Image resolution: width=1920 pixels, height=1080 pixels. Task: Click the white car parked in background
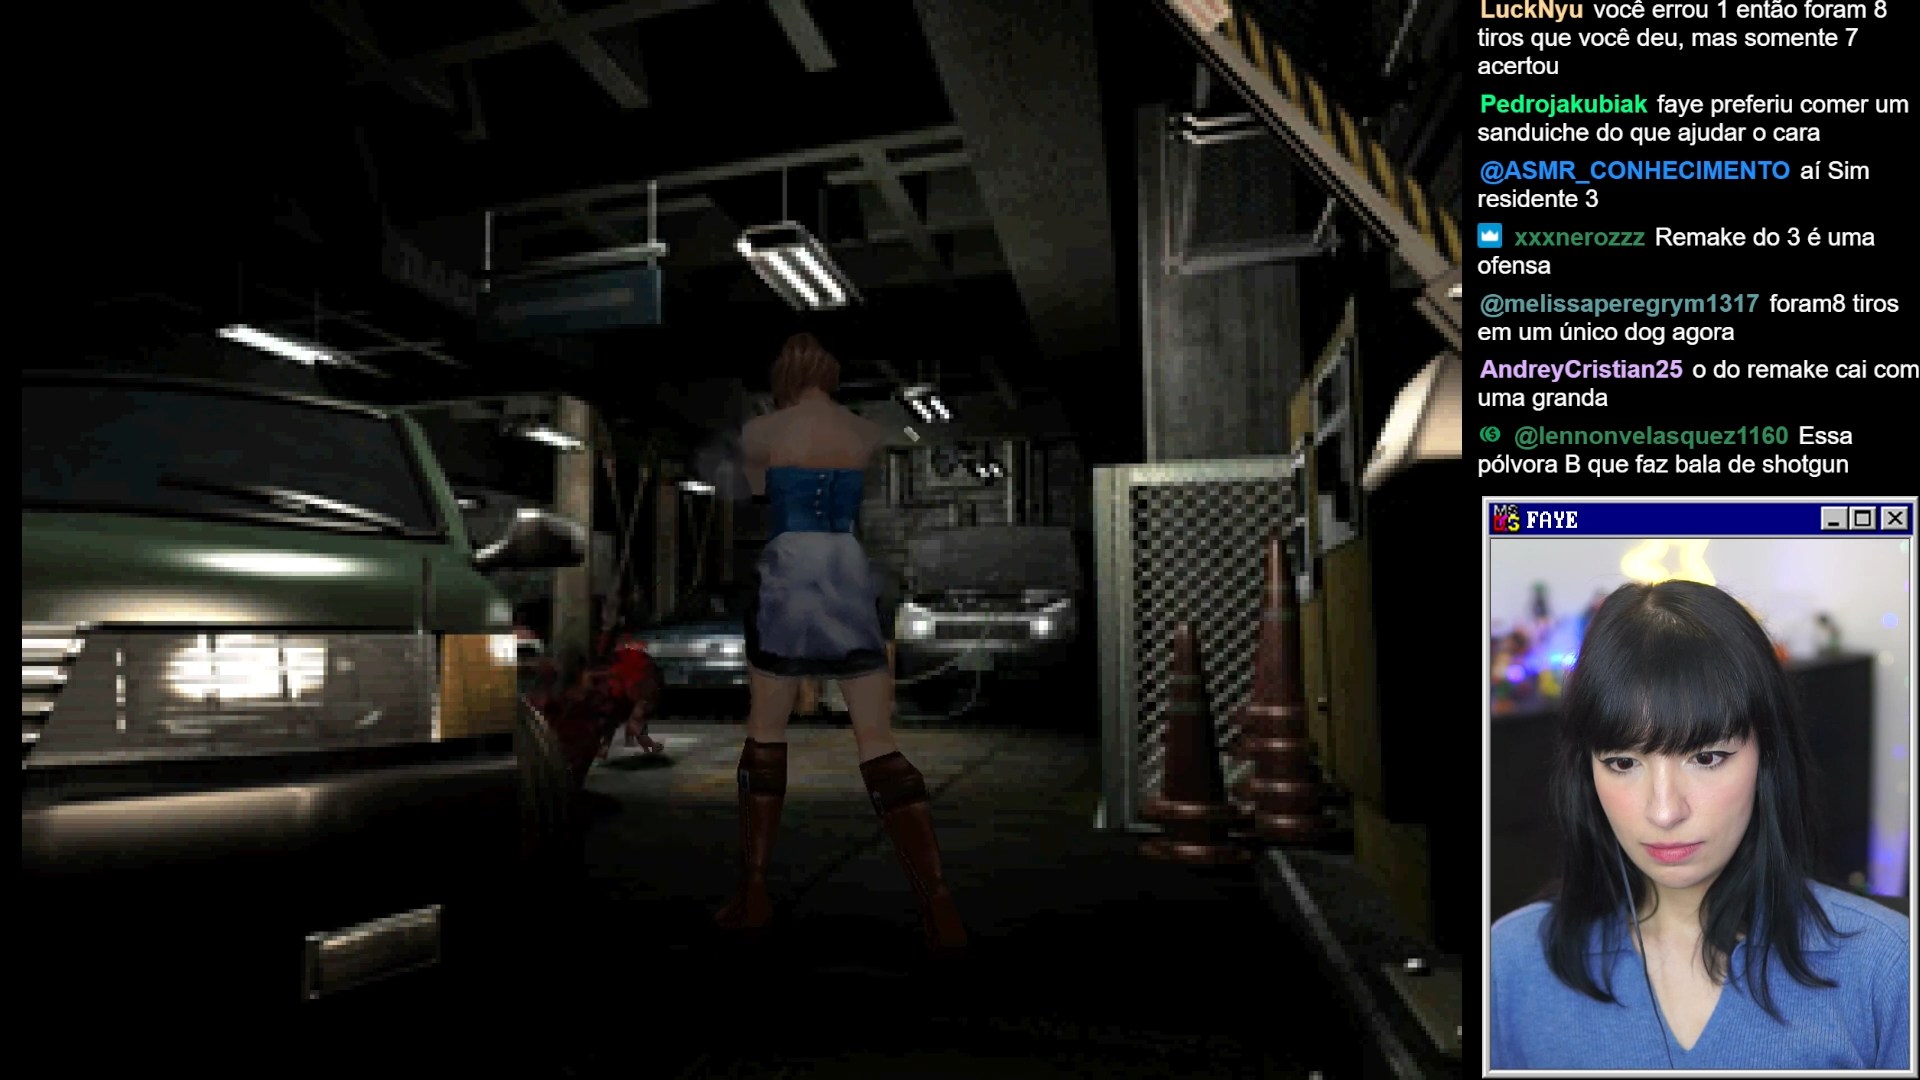point(985,610)
